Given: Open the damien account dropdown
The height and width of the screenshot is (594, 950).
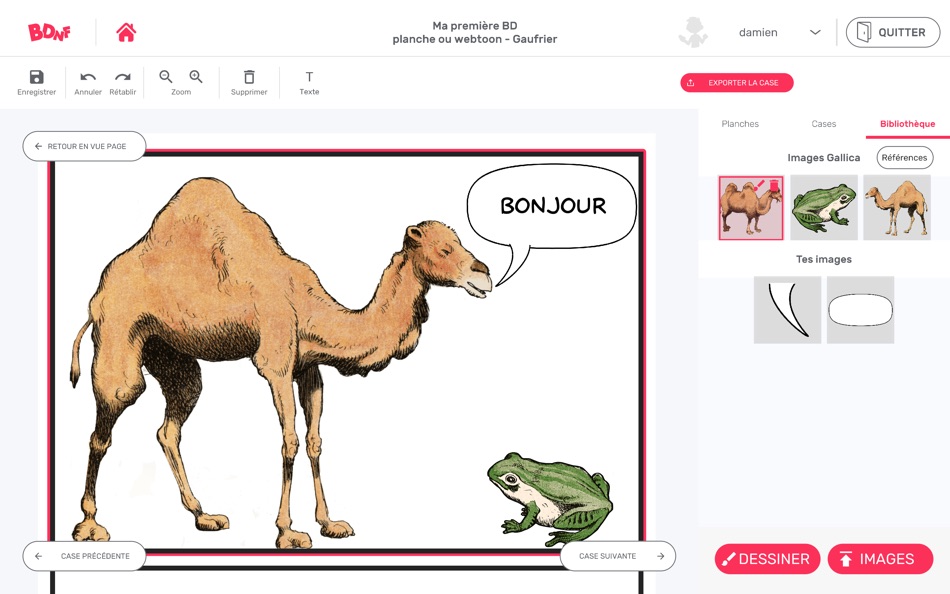Looking at the screenshot, I should (815, 32).
